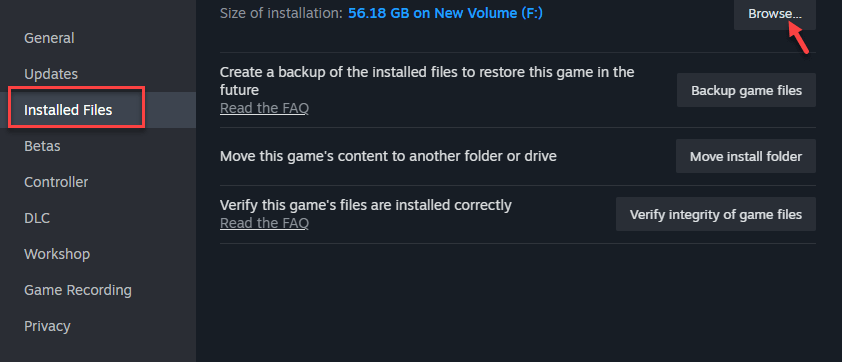Click the 56.18 GB on New Volume text
842x362 pixels.
445,13
